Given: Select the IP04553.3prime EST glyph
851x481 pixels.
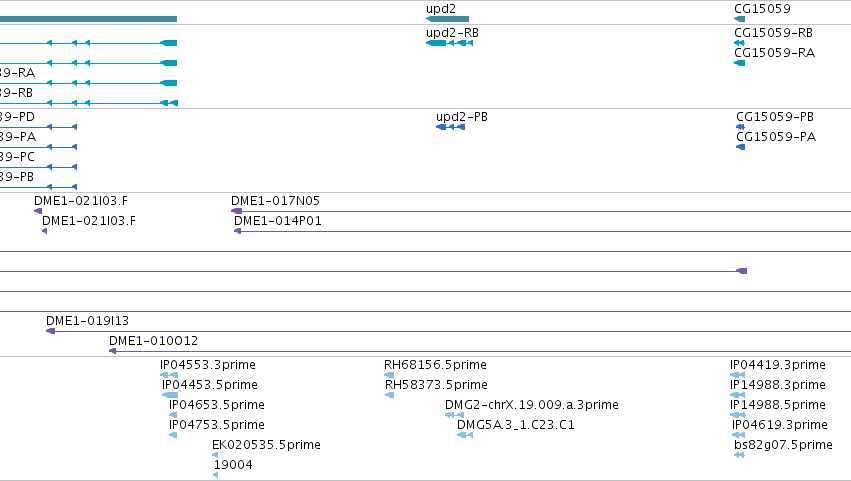Looking at the screenshot, I should pos(169,375).
